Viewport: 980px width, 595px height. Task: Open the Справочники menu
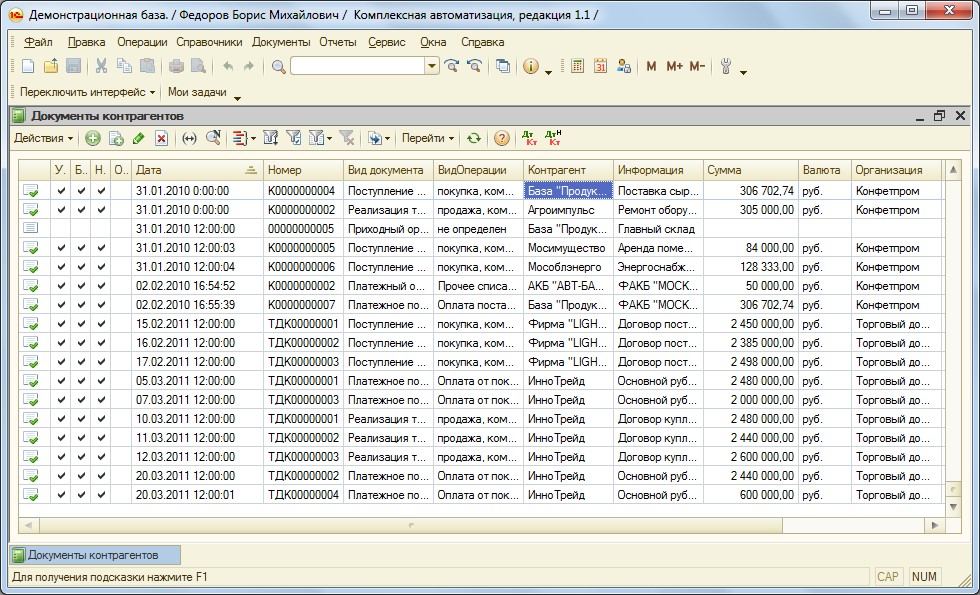click(209, 42)
